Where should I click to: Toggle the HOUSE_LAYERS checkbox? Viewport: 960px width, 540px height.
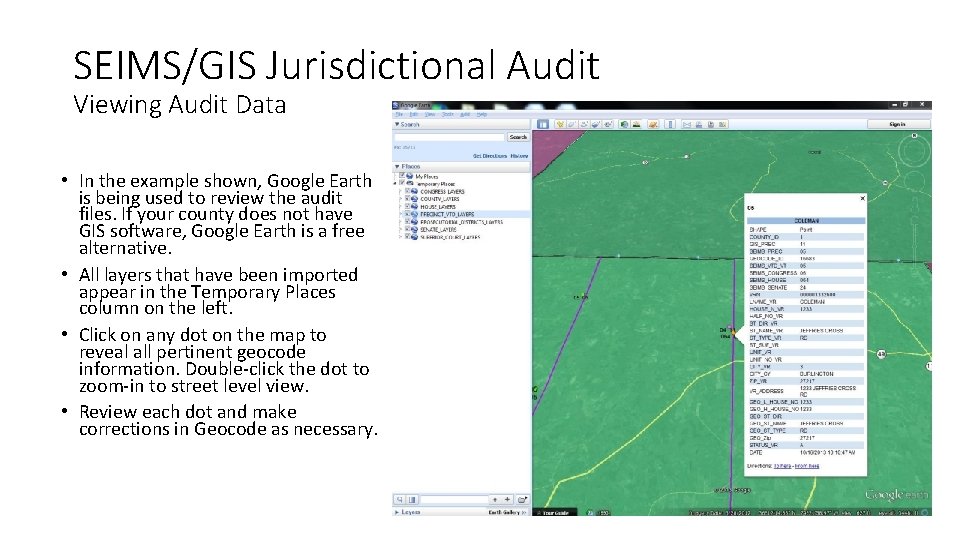click(x=408, y=206)
